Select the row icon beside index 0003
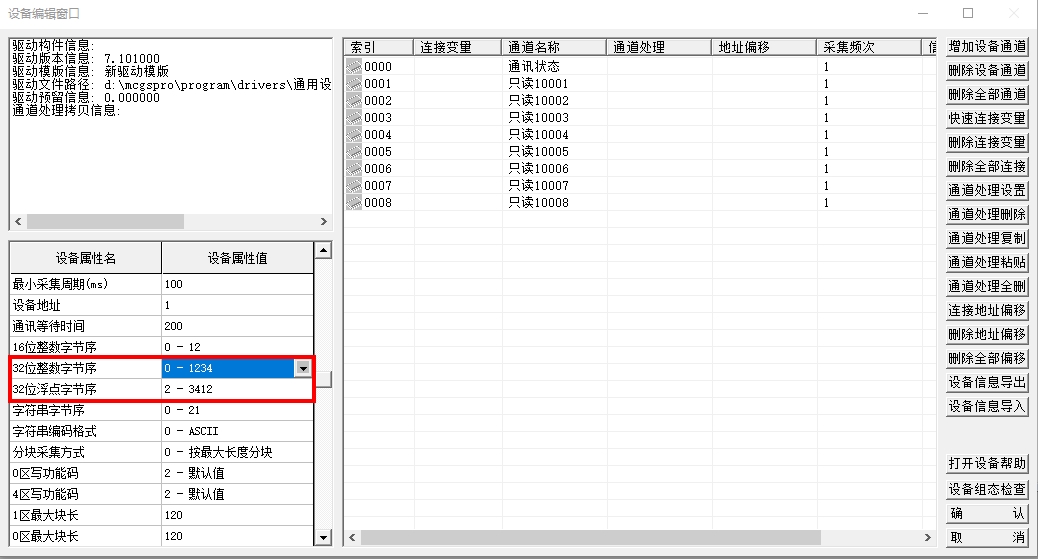The image size is (1038, 559). point(354,118)
